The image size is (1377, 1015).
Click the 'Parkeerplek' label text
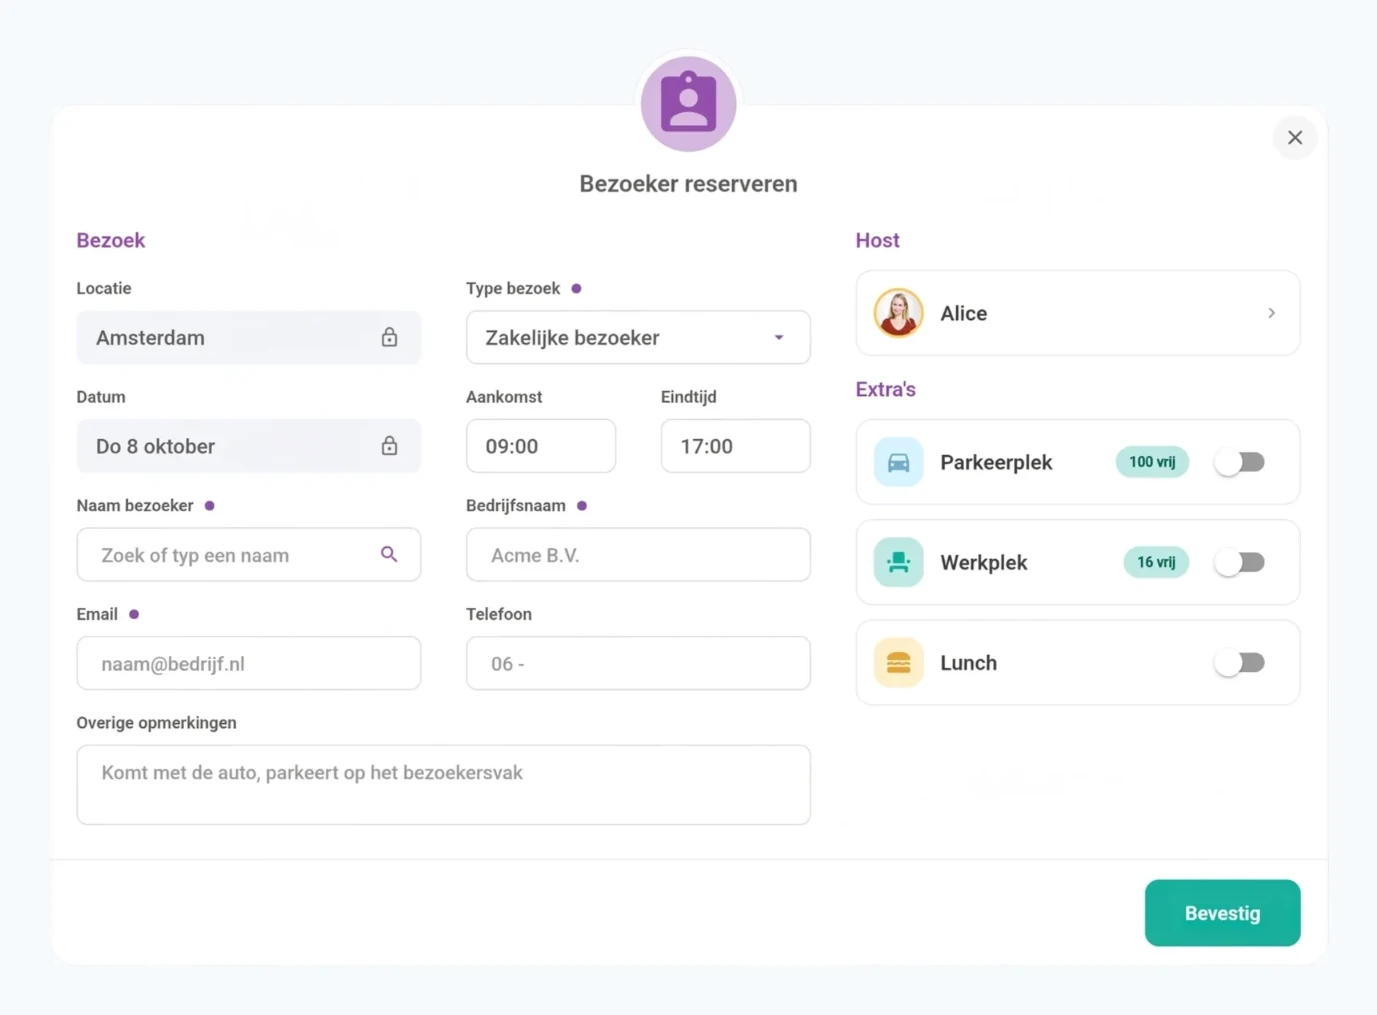coord(996,462)
